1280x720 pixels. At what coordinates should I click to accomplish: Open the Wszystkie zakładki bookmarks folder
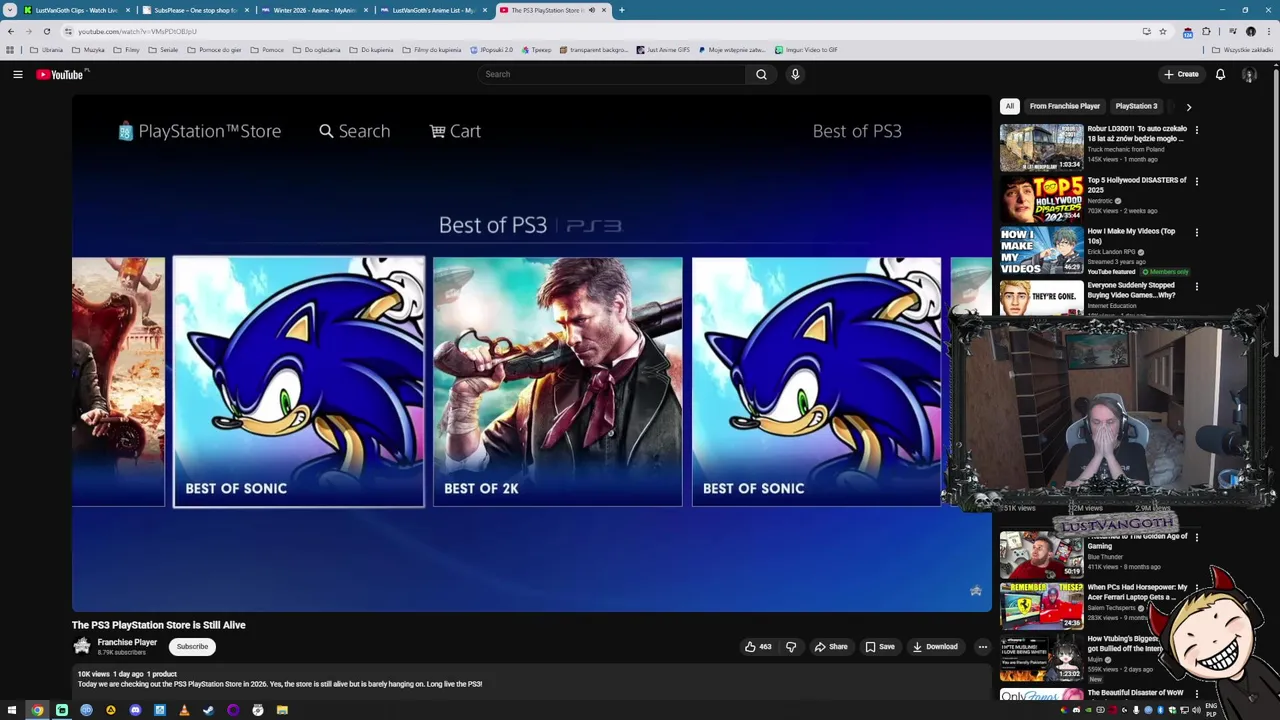[x=1243, y=49]
